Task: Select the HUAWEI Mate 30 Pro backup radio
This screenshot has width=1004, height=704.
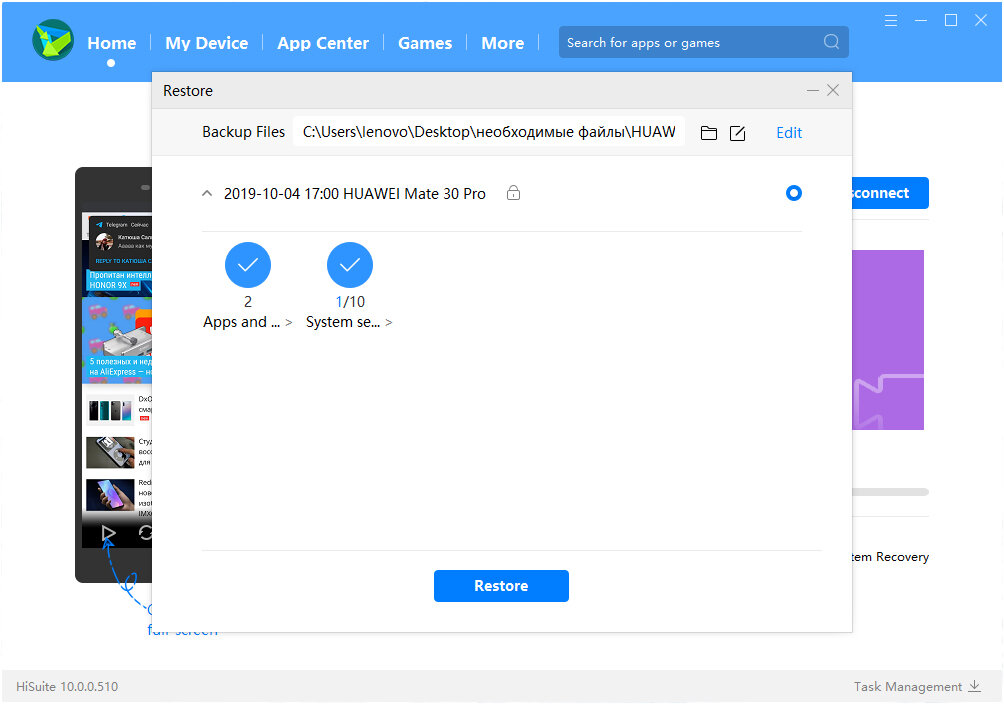Action: click(x=793, y=193)
